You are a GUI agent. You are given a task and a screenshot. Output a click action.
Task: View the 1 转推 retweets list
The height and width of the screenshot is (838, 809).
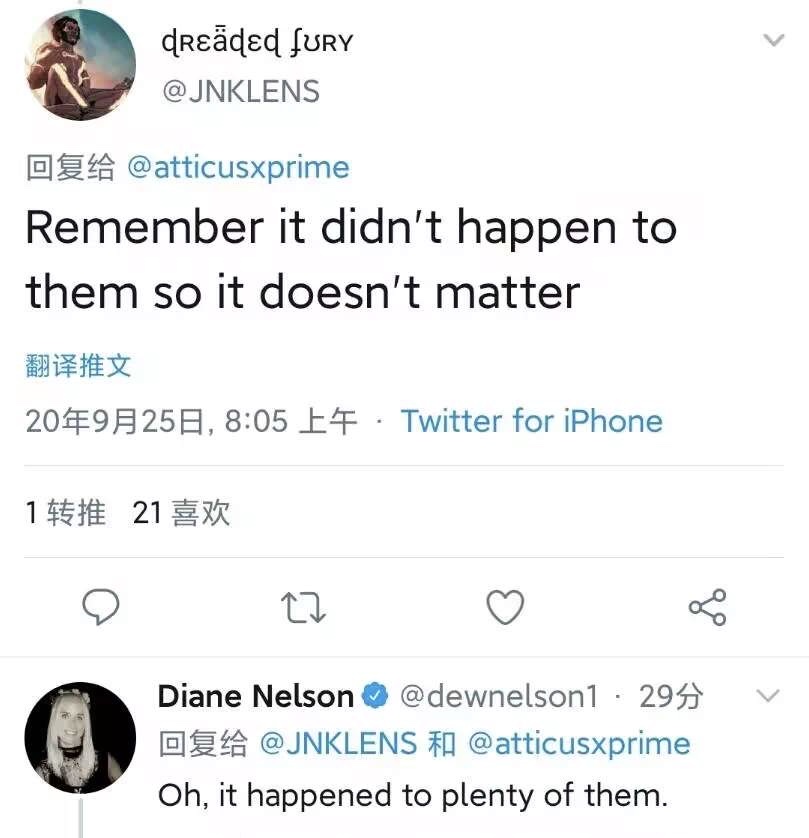pos(65,513)
